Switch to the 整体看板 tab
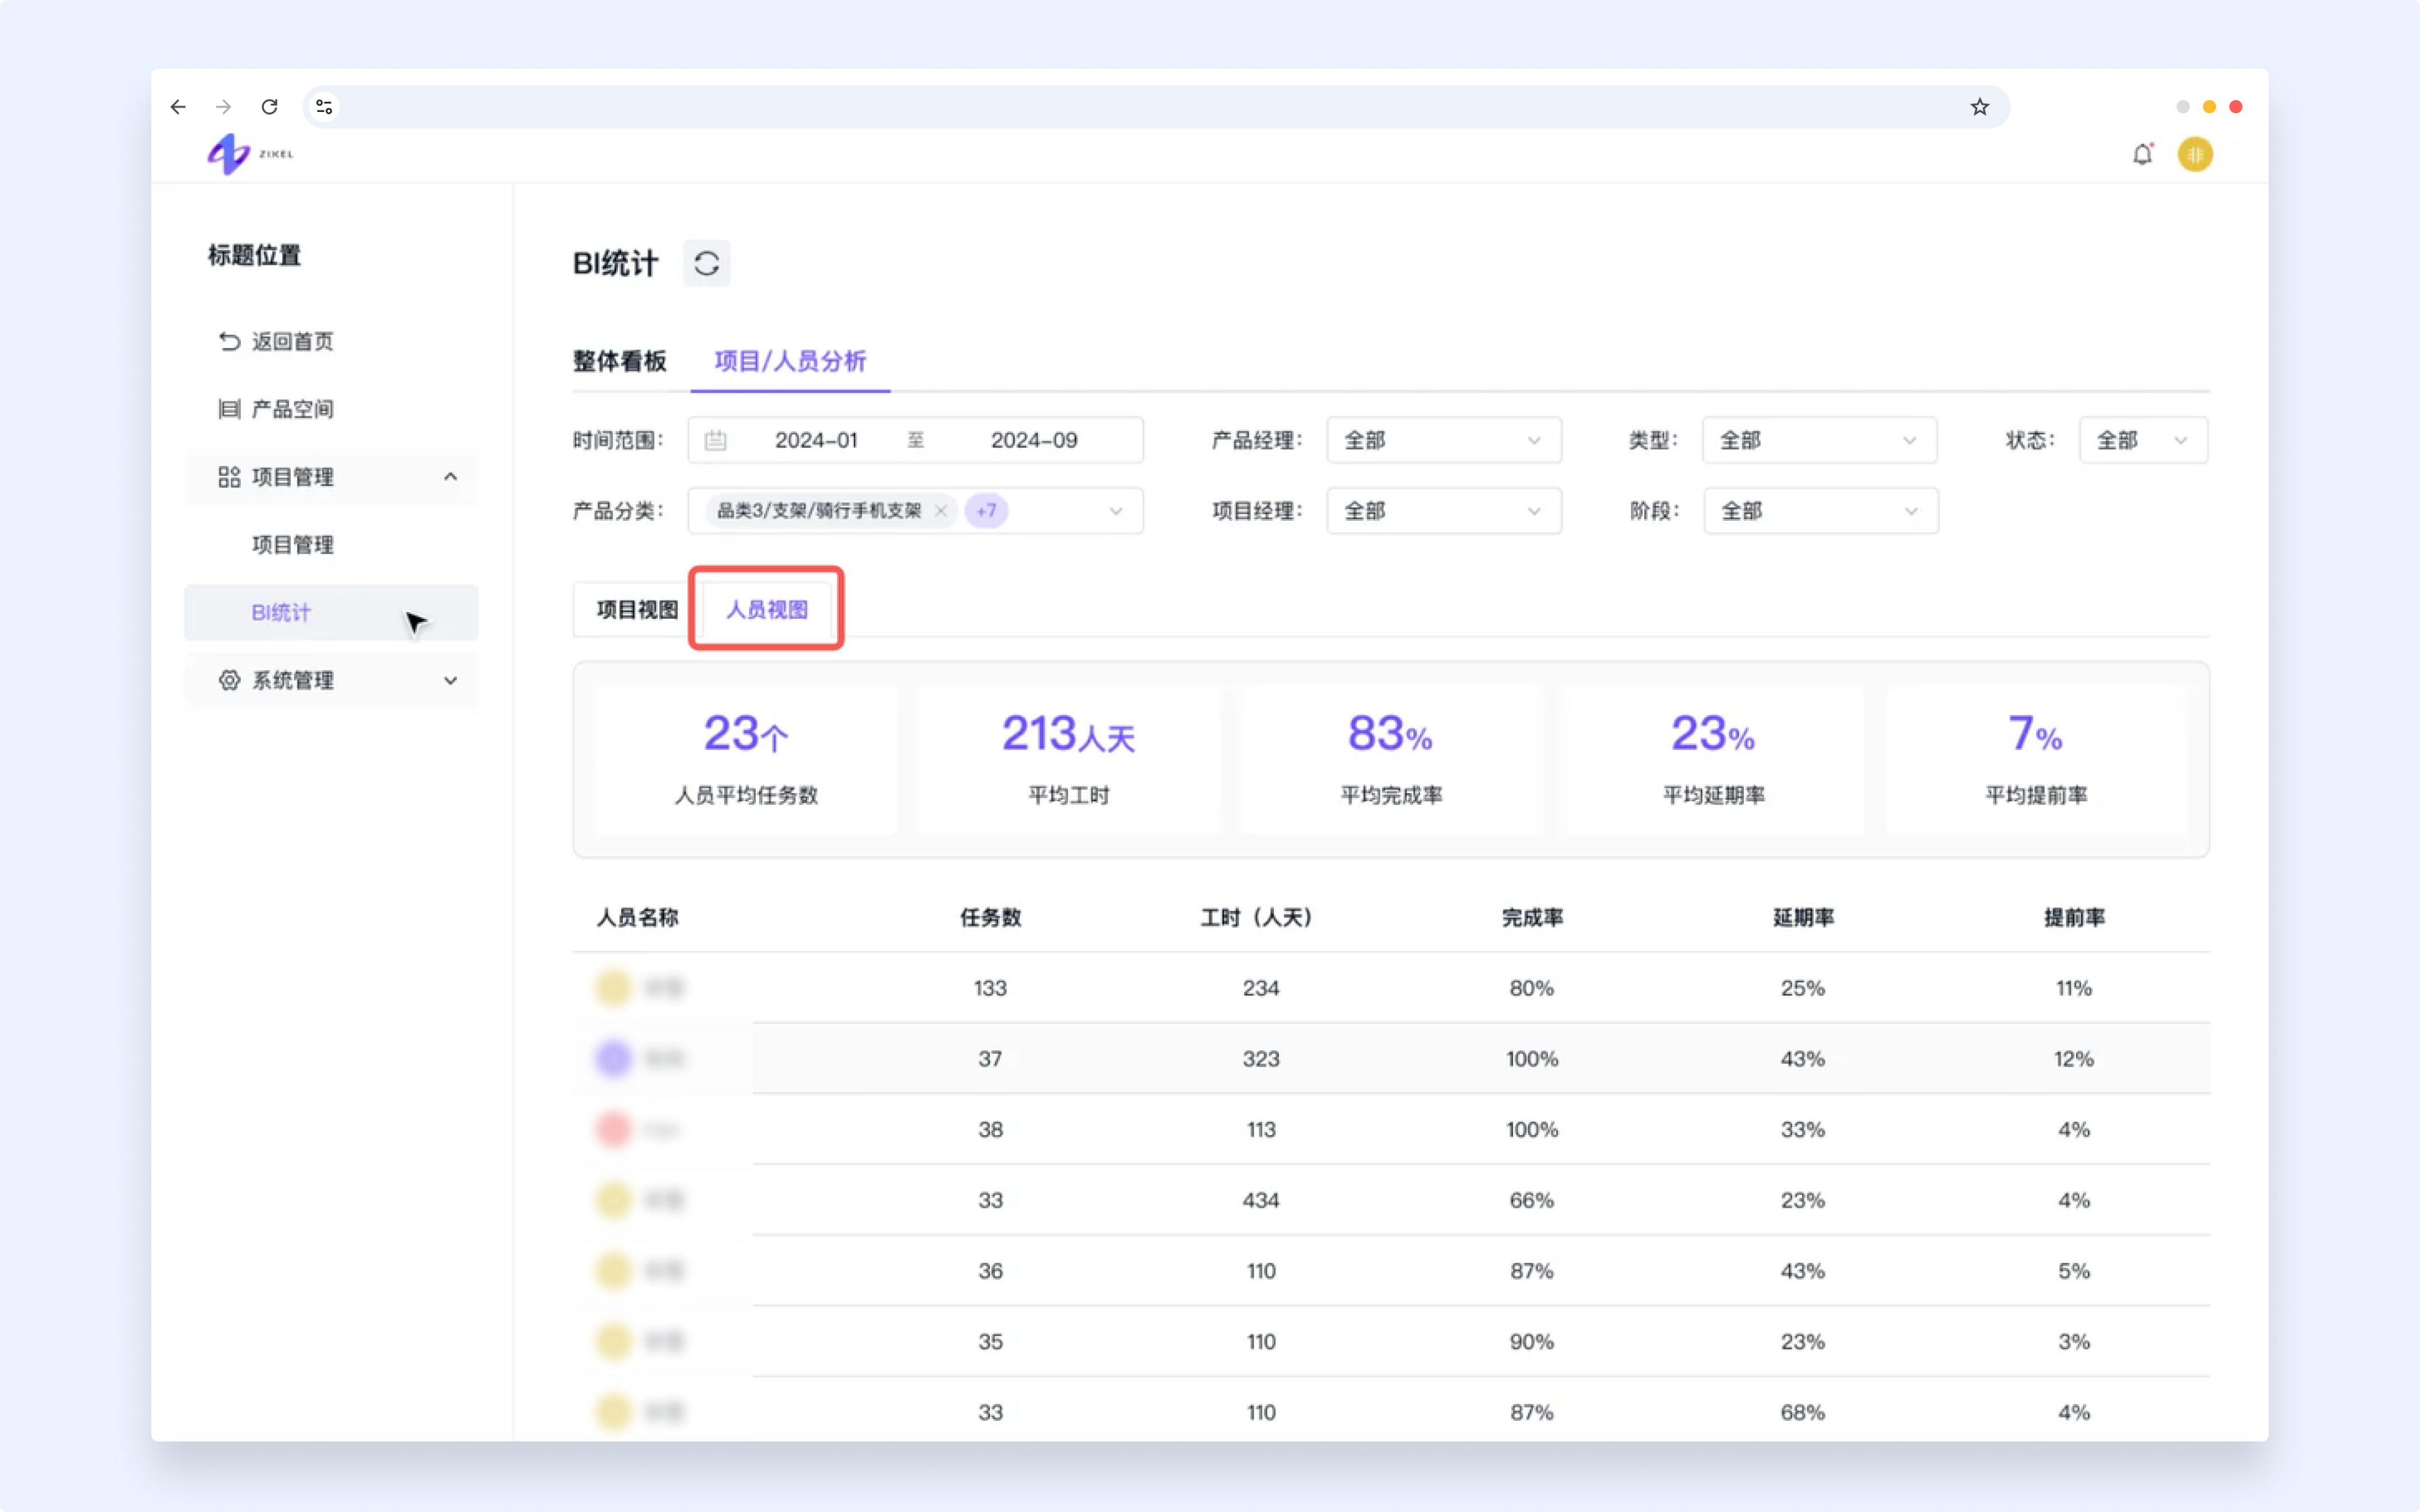Viewport: 2420px width, 1512px height. [x=619, y=361]
